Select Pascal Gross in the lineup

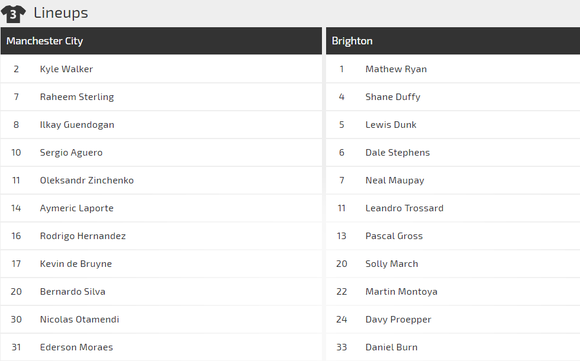tap(394, 236)
